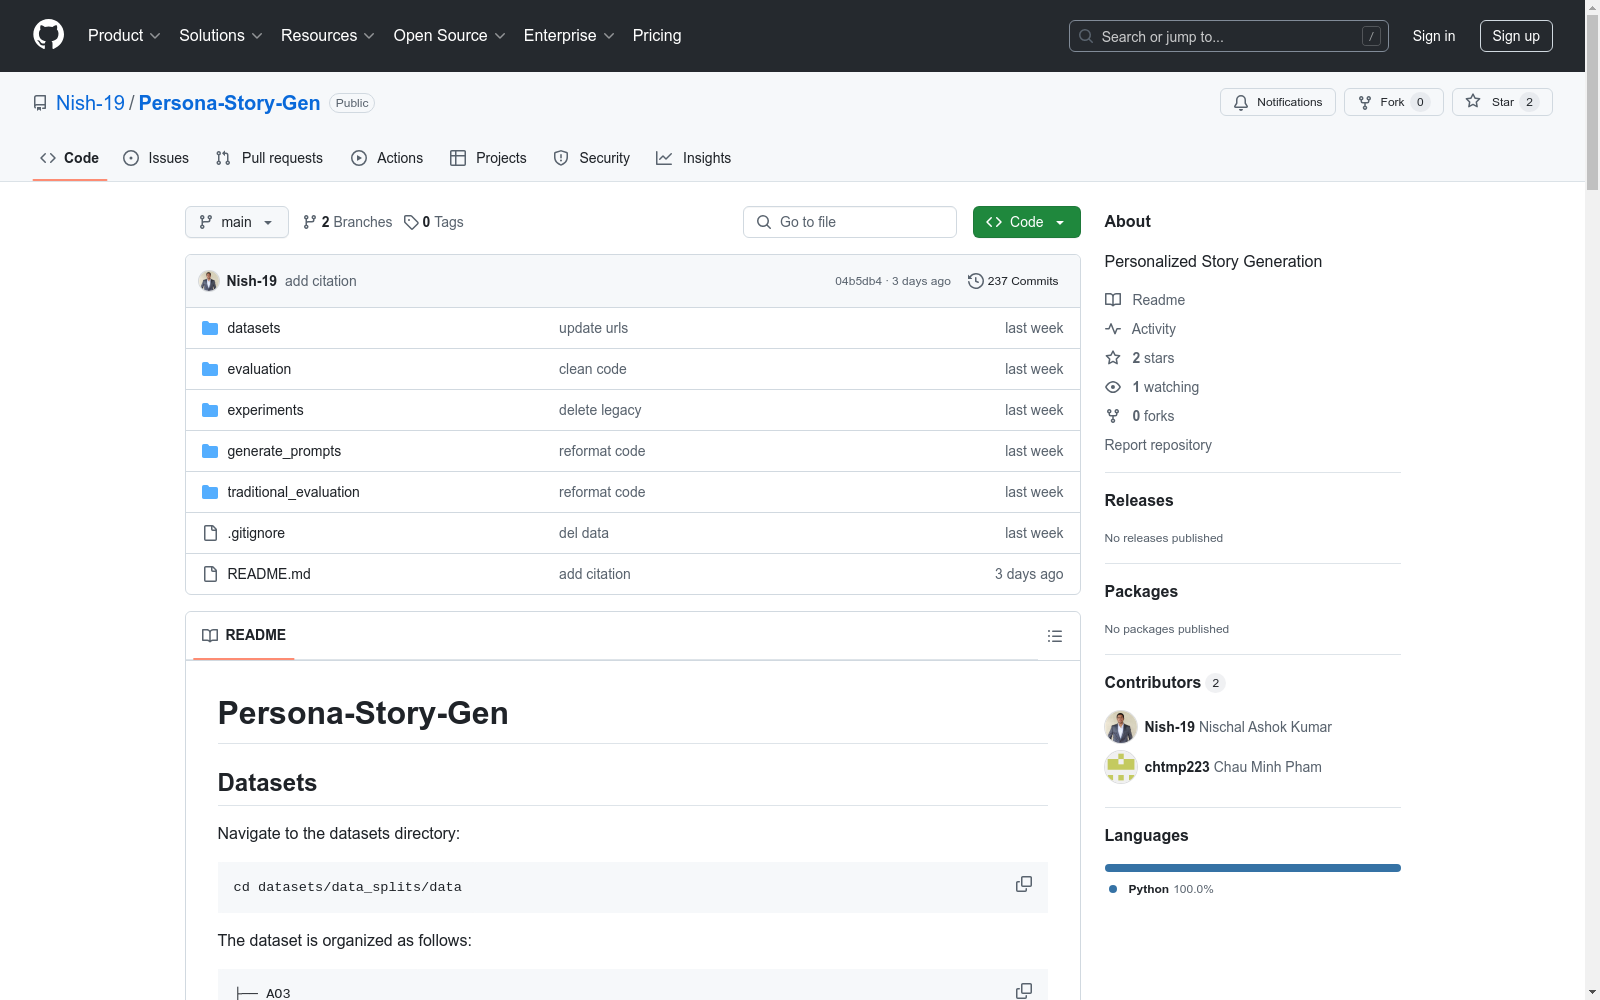This screenshot has height=1000, width=1600.
Task: Open the datasets folder icon
Action: [210, 328]
